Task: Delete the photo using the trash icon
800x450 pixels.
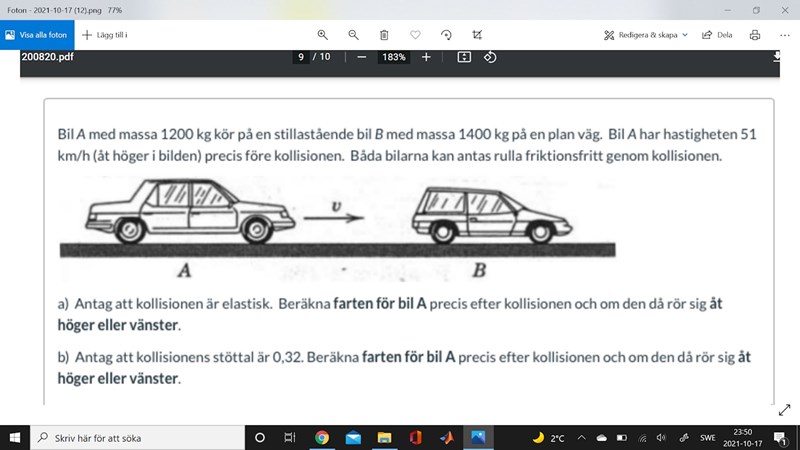Action: (384, 34)
